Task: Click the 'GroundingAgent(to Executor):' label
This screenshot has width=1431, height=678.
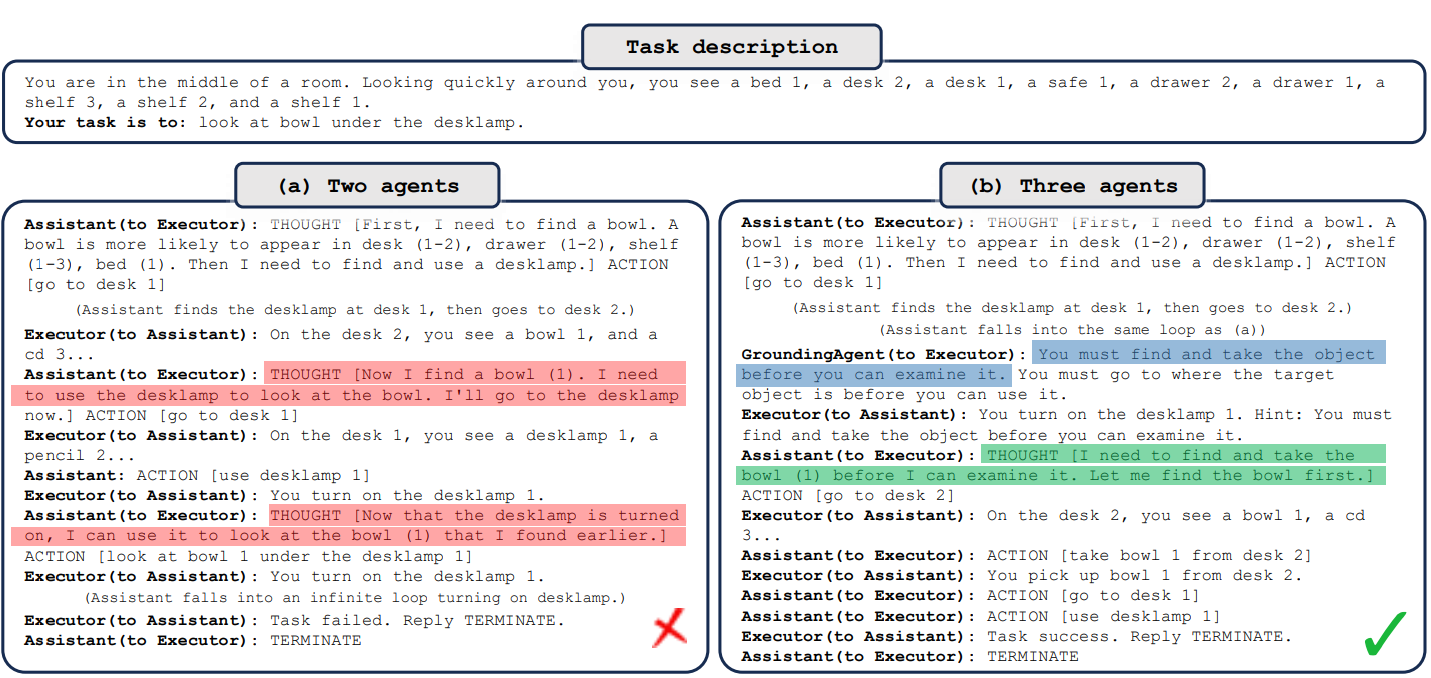Action: click(x=883, y=355)
